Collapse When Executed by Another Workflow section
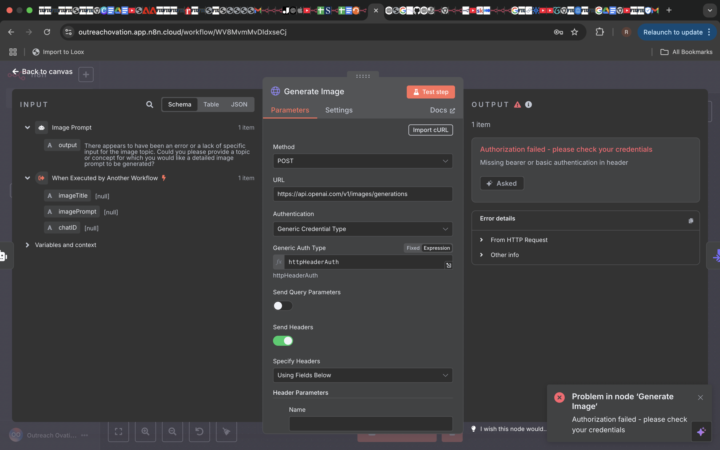The height and width of the screenshot is (450, 720). pyautogui.click(x=27, y=178)
